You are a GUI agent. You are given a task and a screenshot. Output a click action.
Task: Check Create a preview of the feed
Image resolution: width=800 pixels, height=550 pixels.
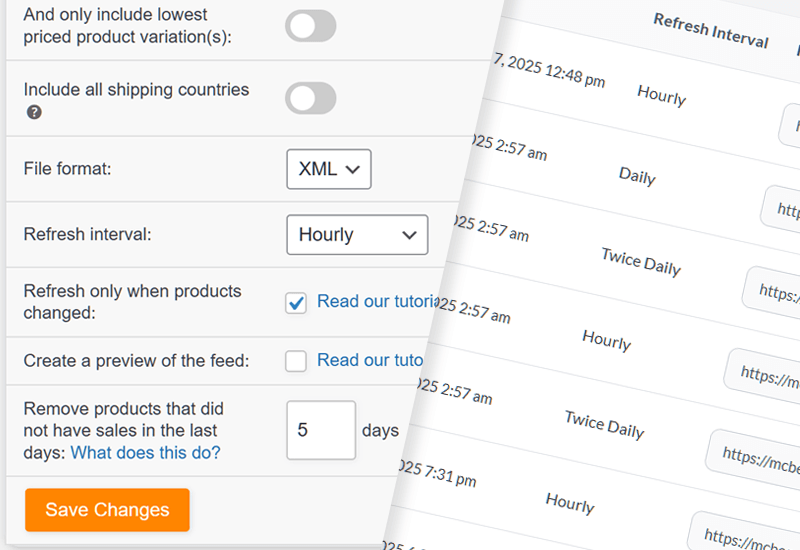[x=296, y=361]
